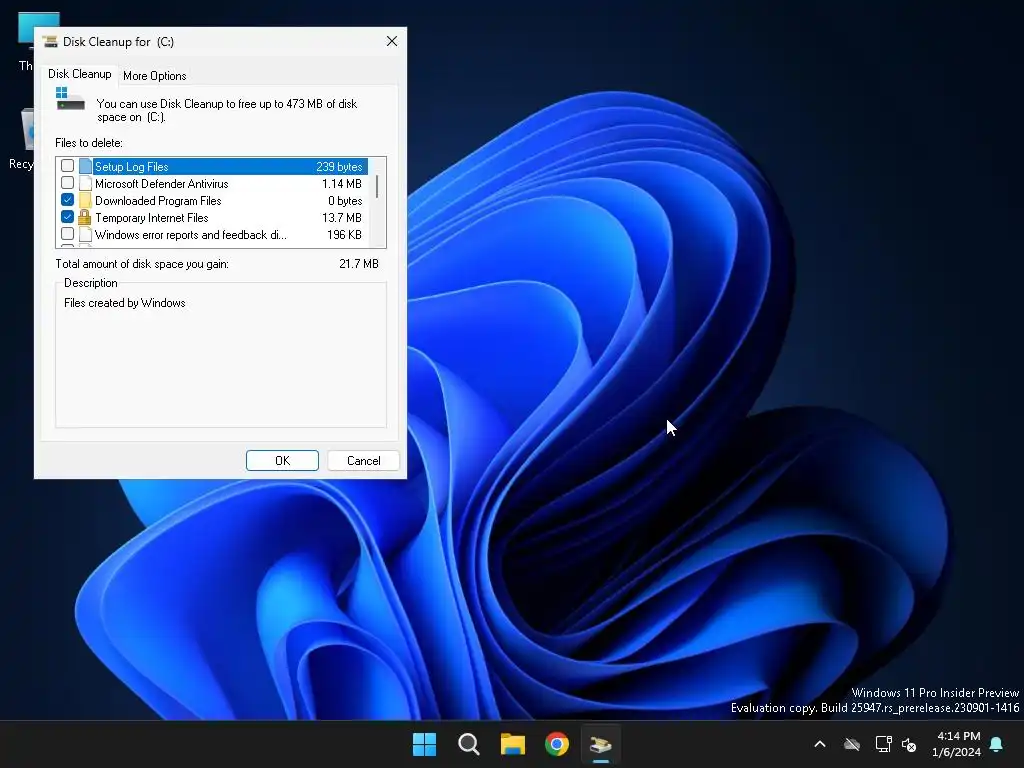Select the Disk Cleanup tab

(80, 74)
